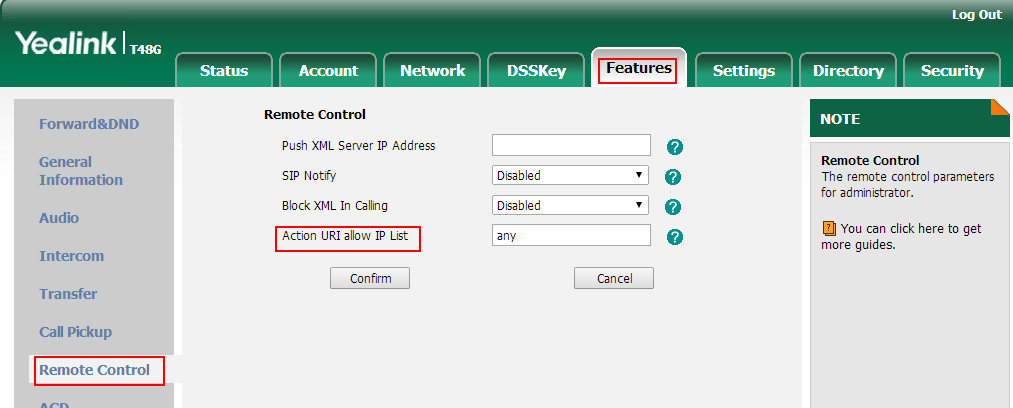Open the Block XML In Calling dropdown
Screen dimensions: 1013x408
[570, 206]
